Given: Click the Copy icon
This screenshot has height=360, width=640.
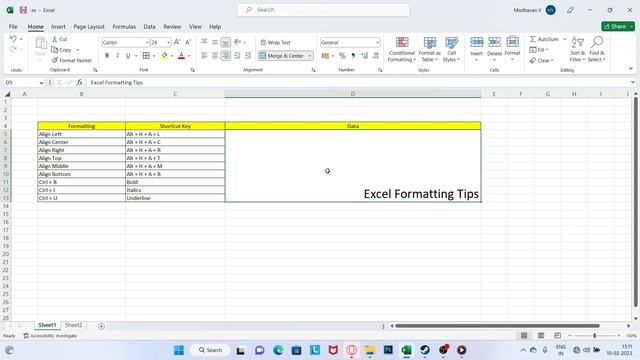Looking at the screenshot, I should [55, 50].
